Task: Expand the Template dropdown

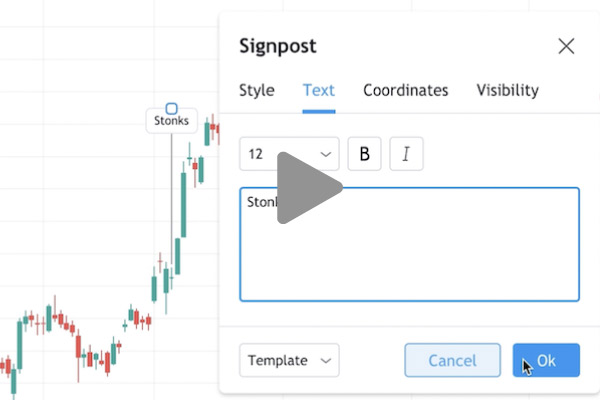Action: (x=289, y=360)
